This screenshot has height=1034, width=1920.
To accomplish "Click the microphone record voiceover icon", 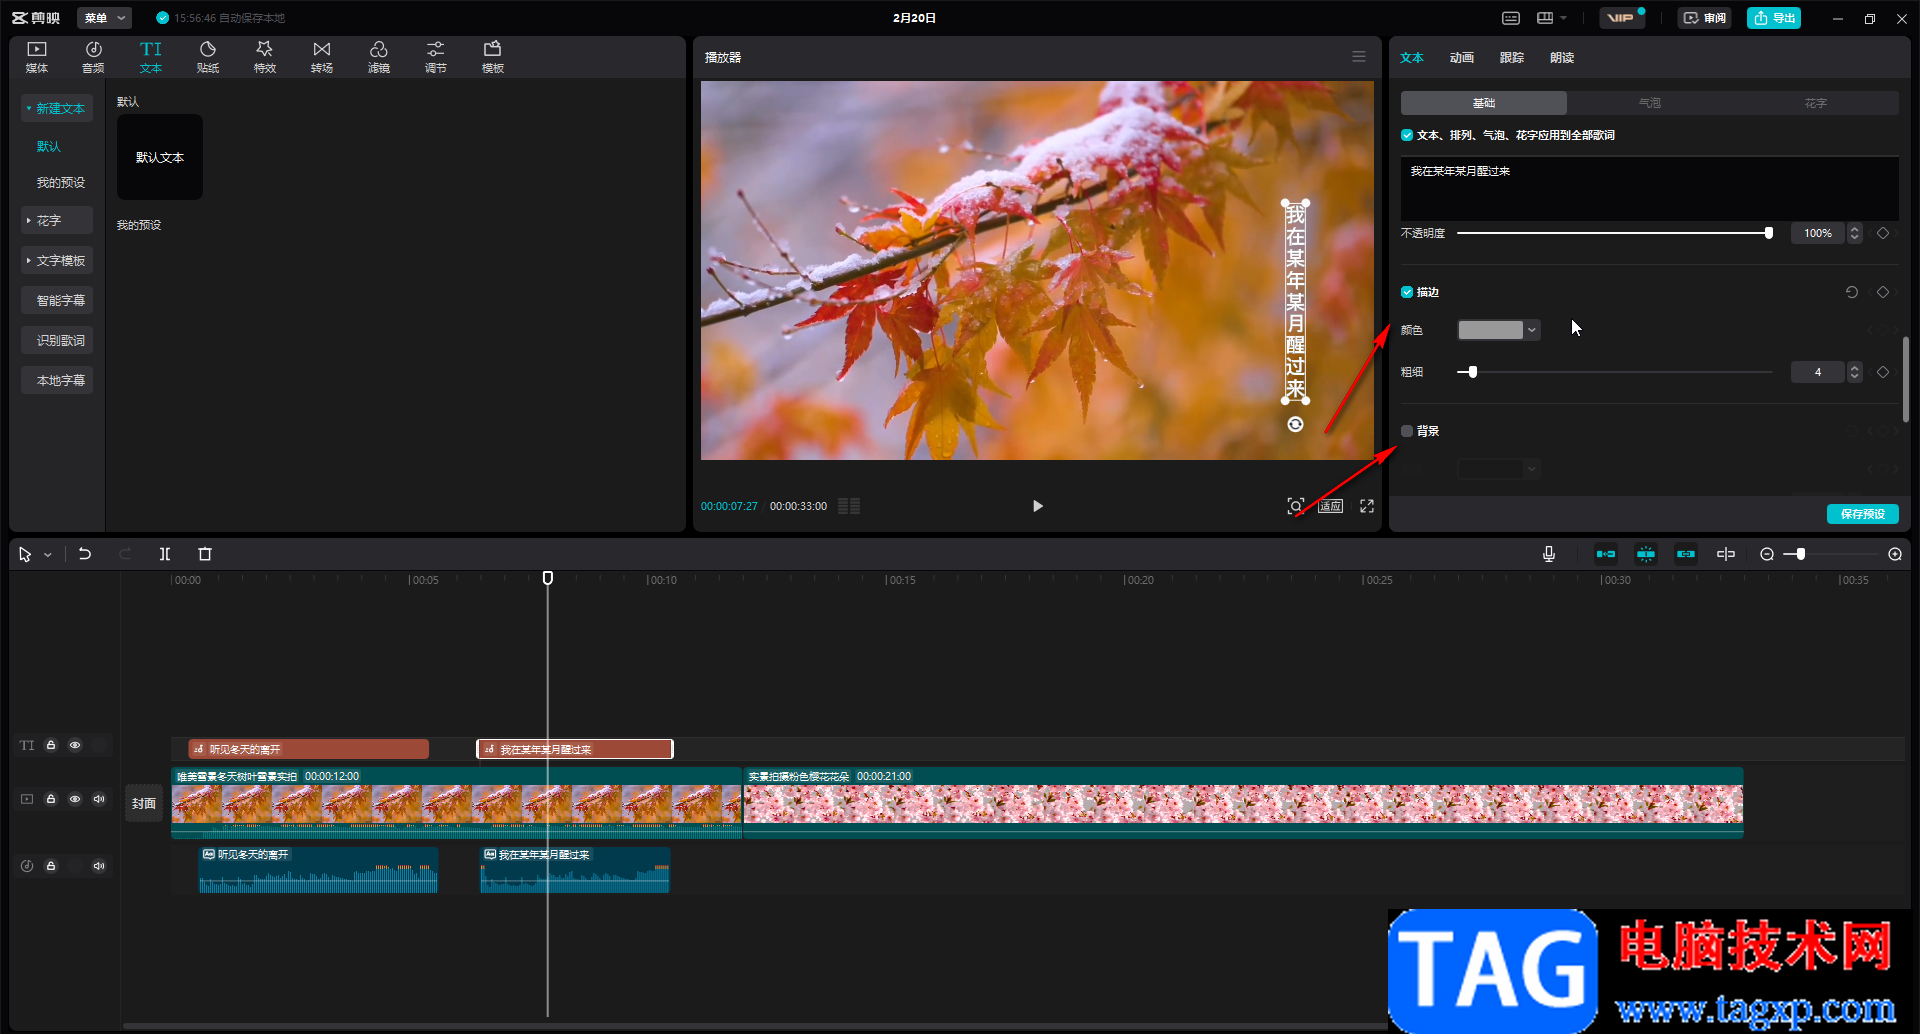I will 1548,554.
